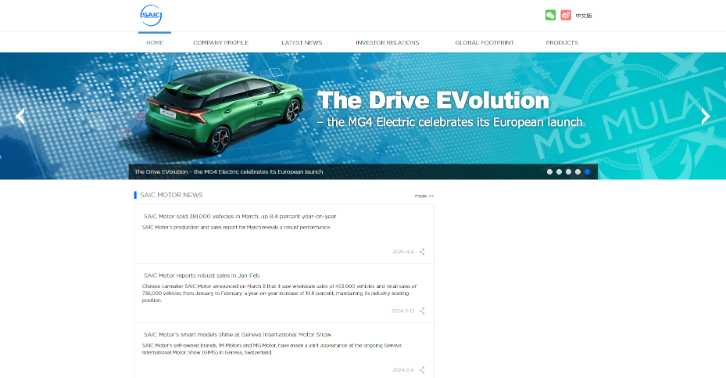Image resolution: width=726 pixels, height=378 pixels.
Task: Open GLOBAL FOOTPRINT menu
Action: pos(484,43)
